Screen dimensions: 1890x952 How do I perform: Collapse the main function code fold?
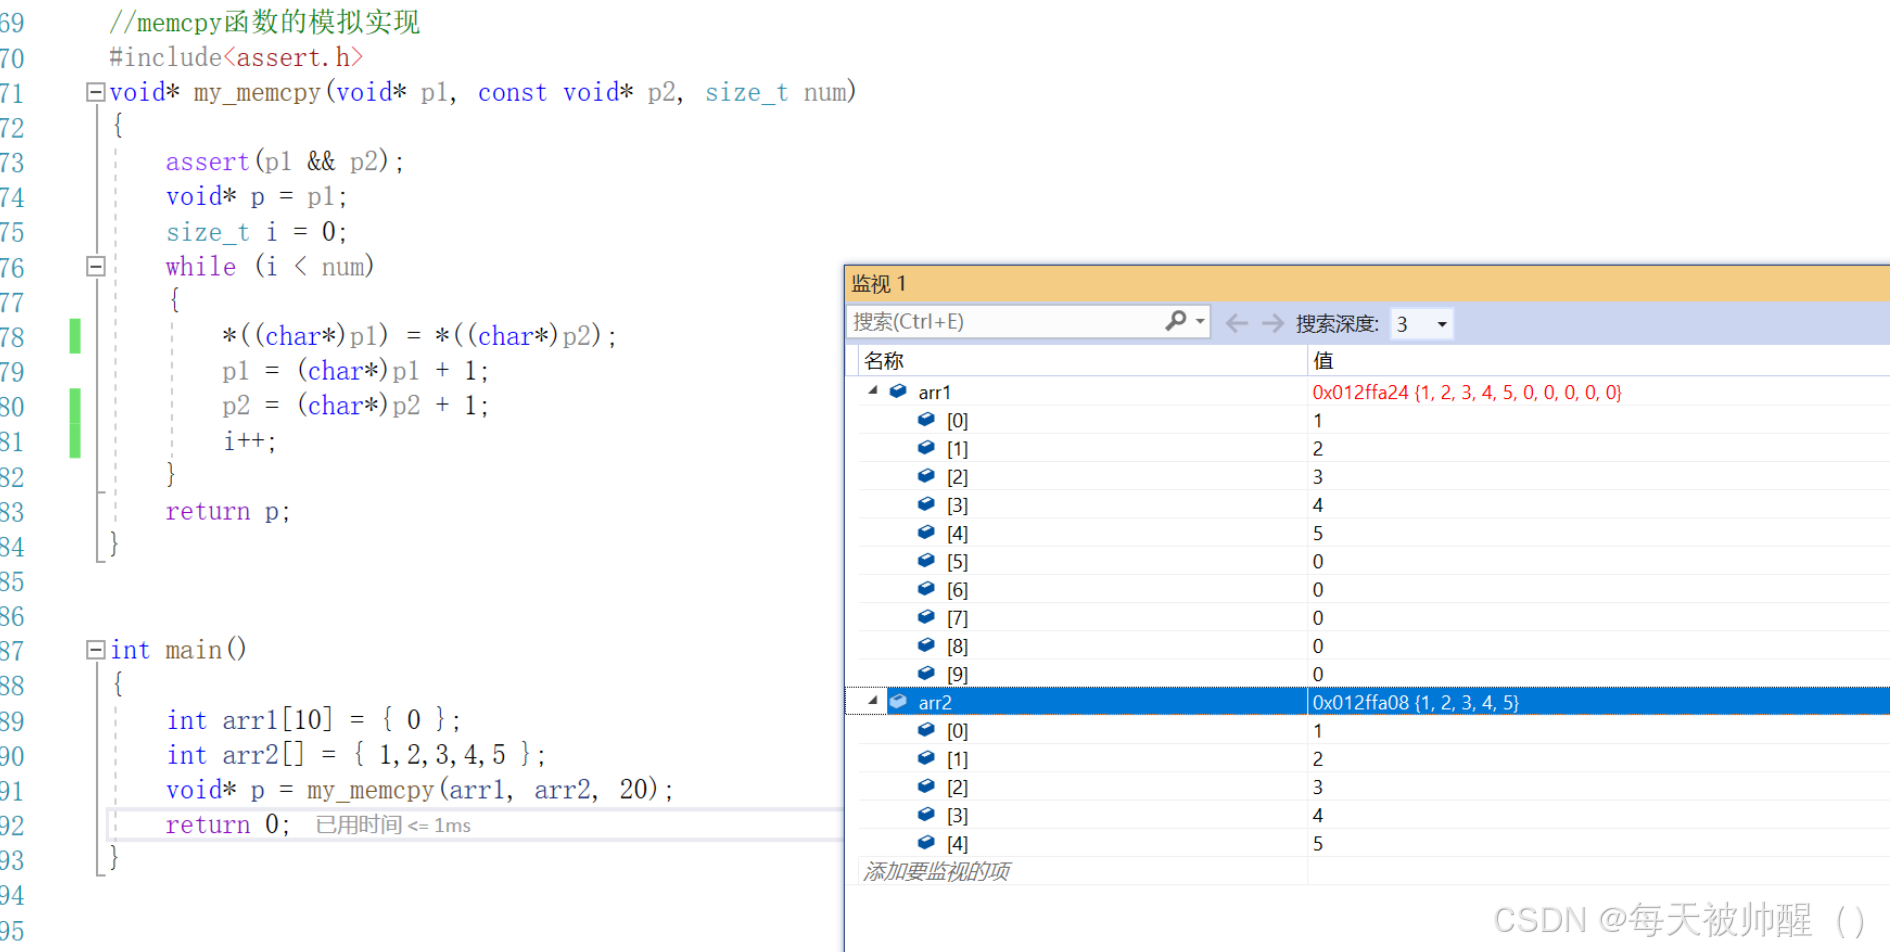(95, 649)
